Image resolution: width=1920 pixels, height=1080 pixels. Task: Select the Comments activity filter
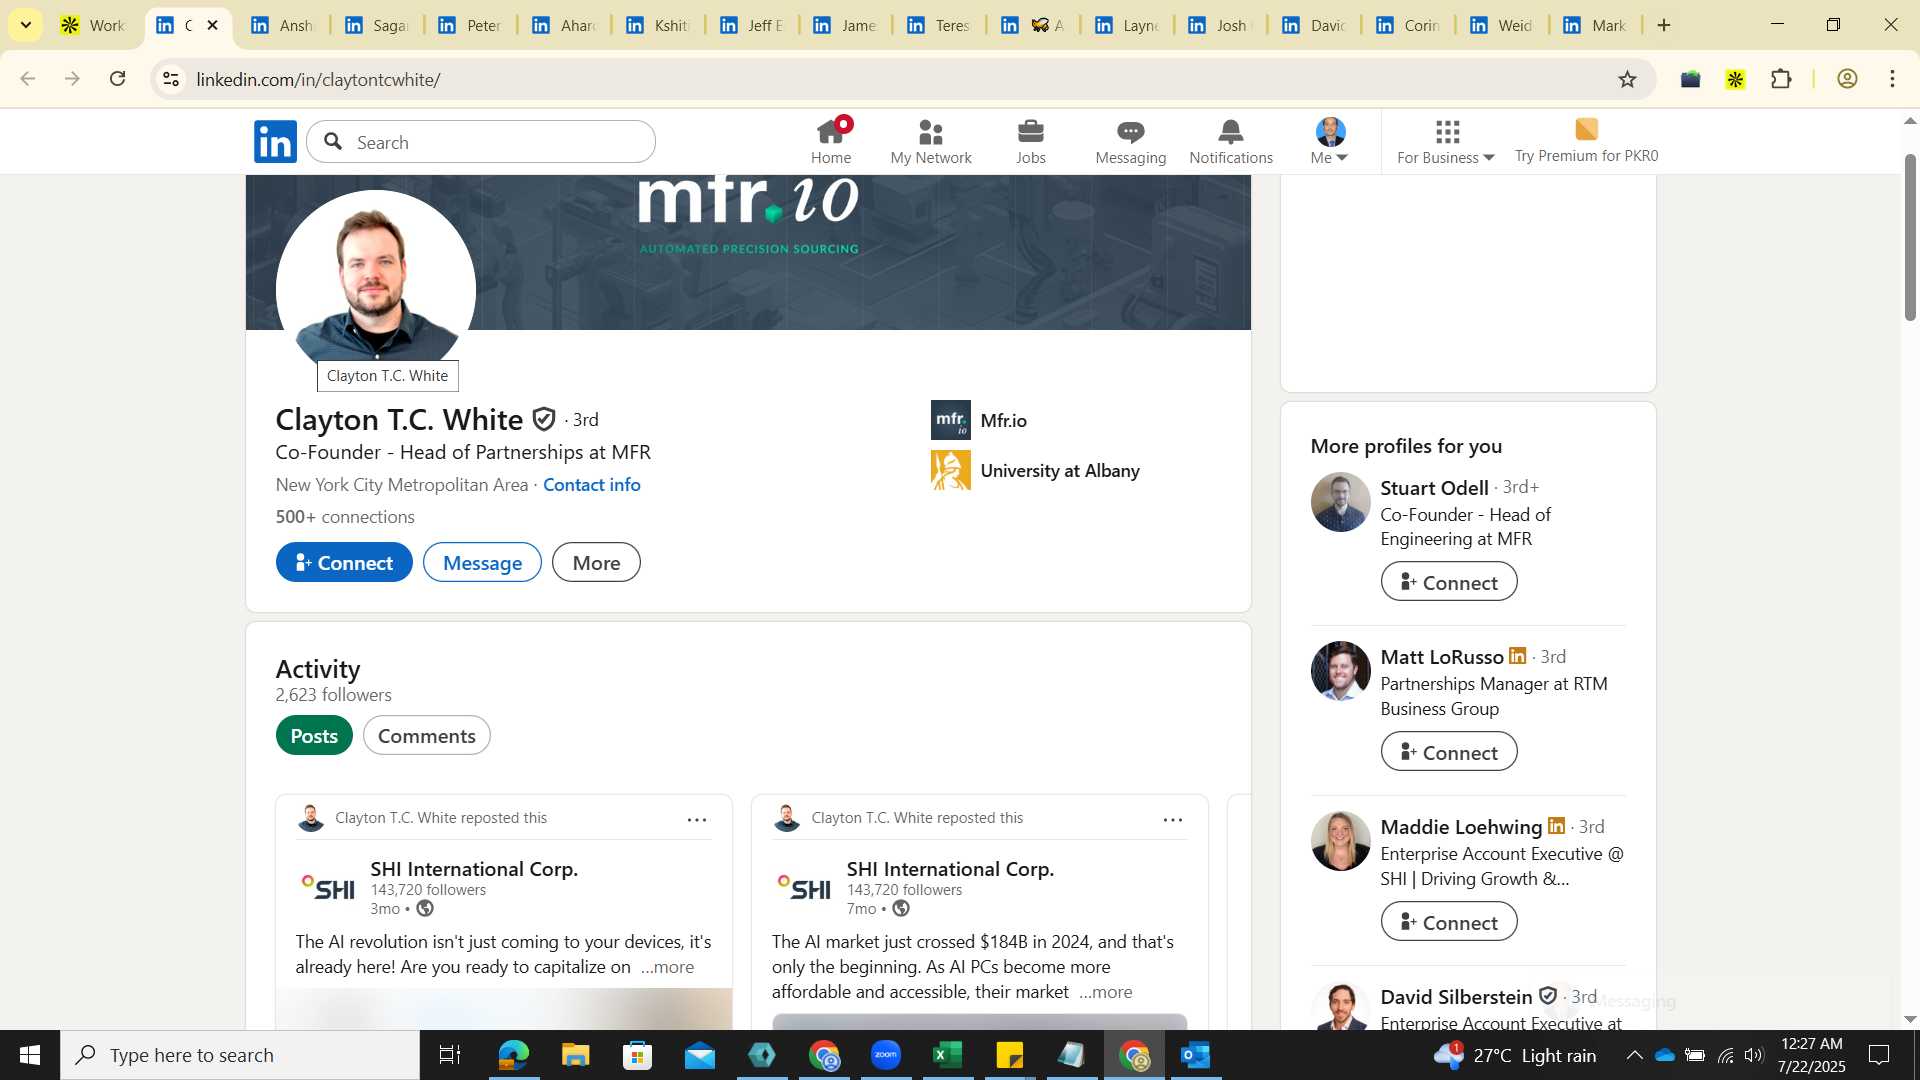(426, 735)
